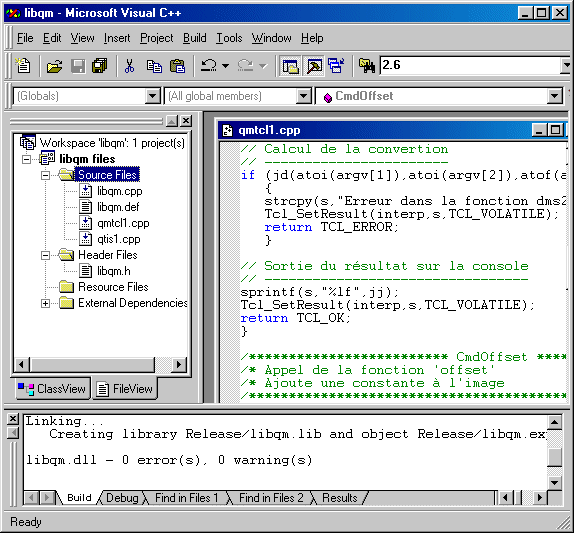Click the workspace pane dock toggle arrow button
Viewport: 574px width, 533px height.
[x=172, y=121]
